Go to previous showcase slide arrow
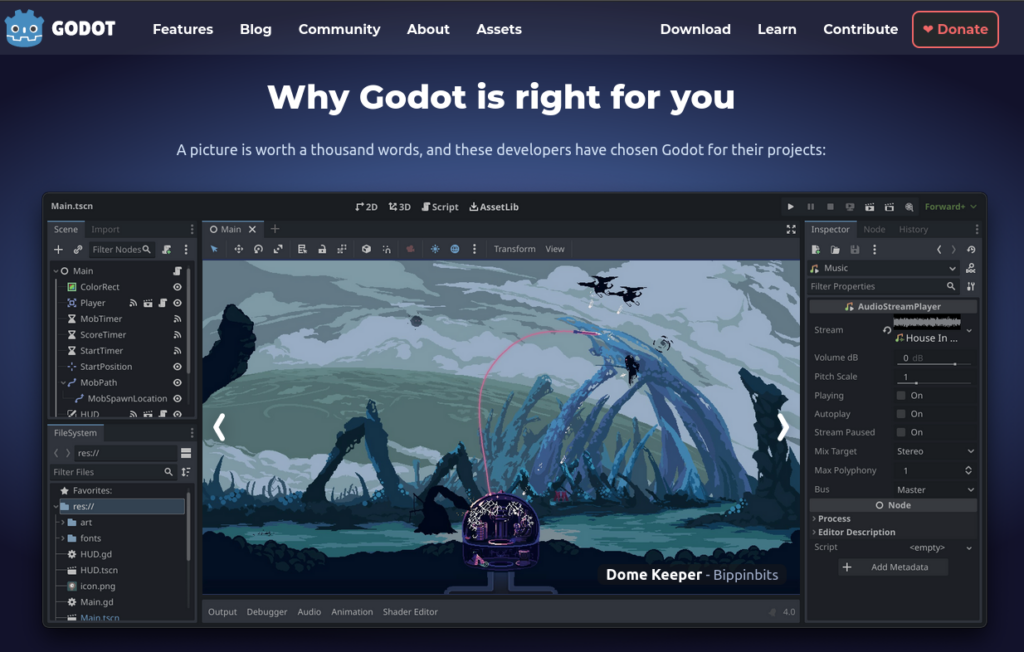Image resolution: width=1024 pixels, height=652 pixels. point(219,427)
